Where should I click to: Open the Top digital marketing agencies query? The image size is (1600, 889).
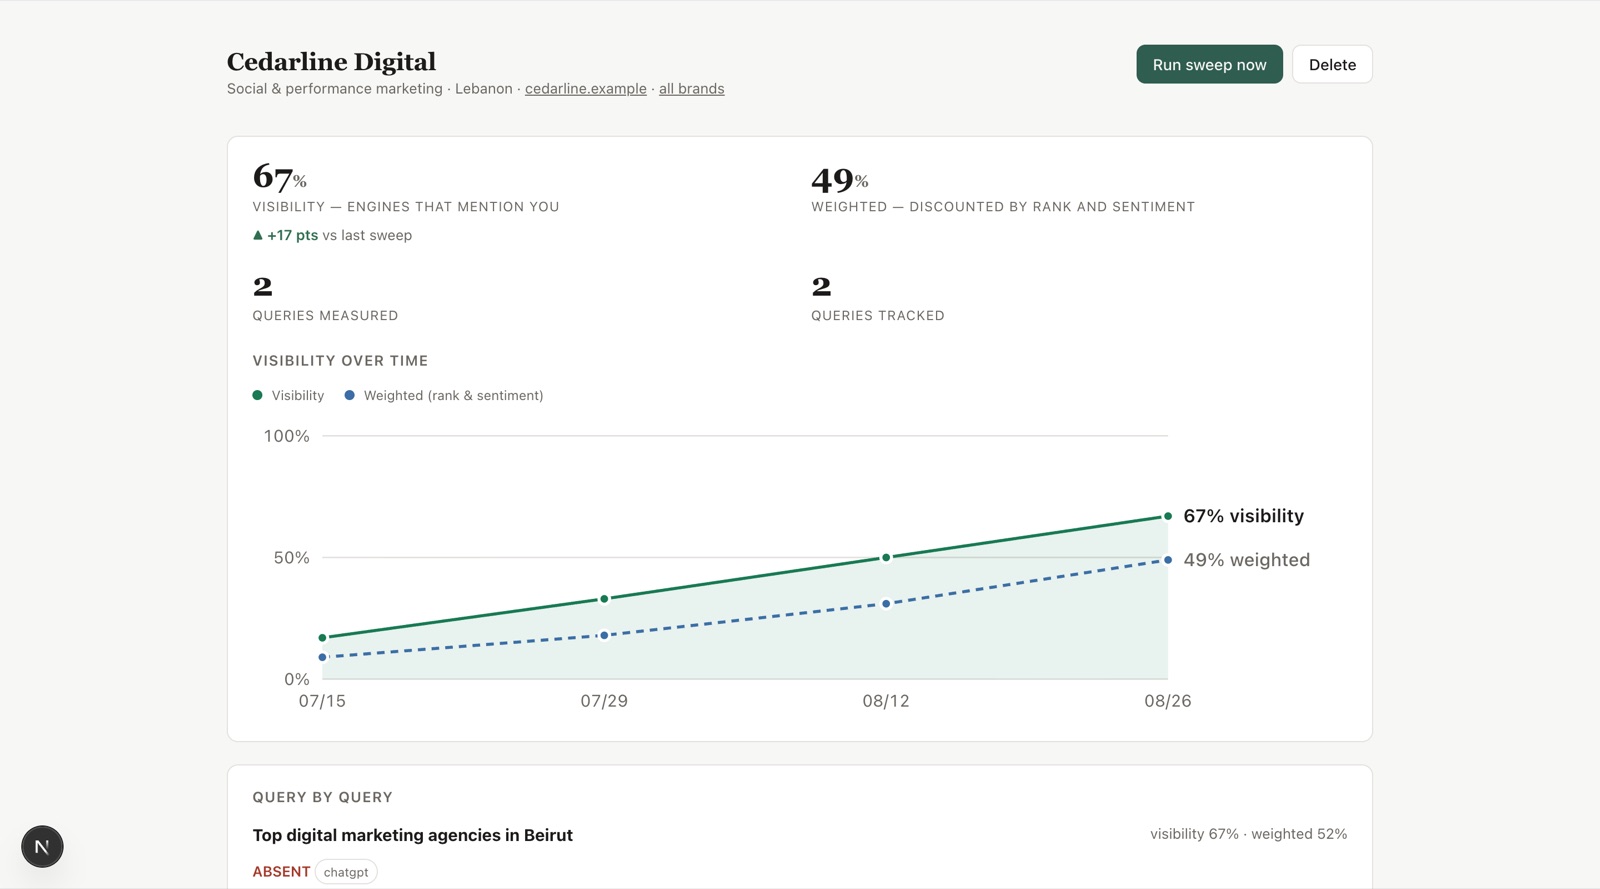[412, 835]
